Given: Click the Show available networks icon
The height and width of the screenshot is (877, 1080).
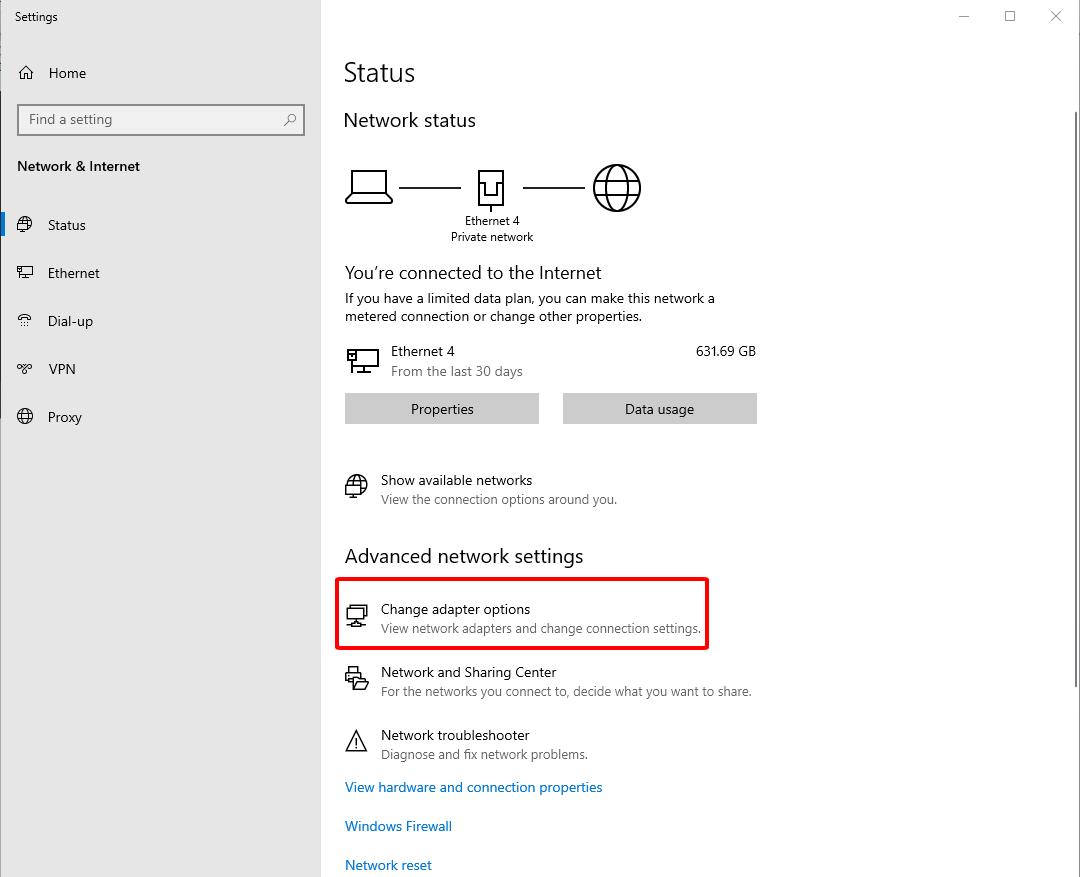Looking at the screenshot, I should [x=356, y=486].
